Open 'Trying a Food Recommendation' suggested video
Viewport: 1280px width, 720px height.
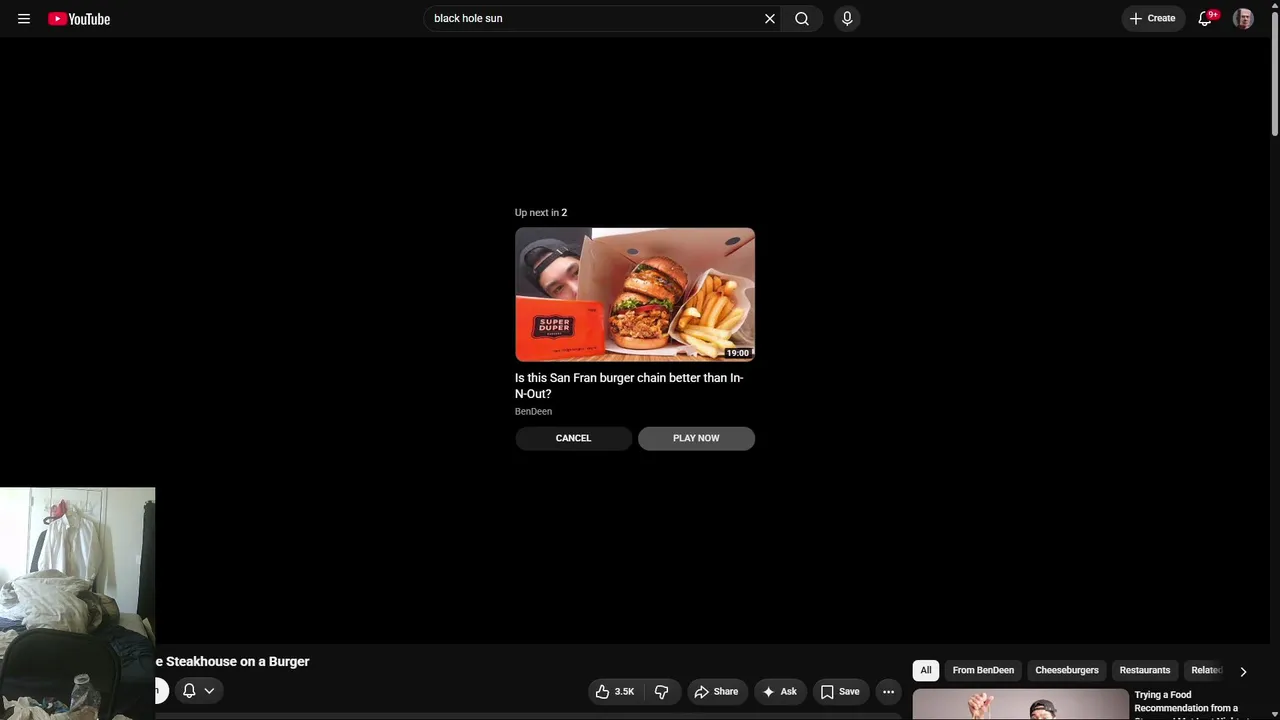click(1186, 702)
